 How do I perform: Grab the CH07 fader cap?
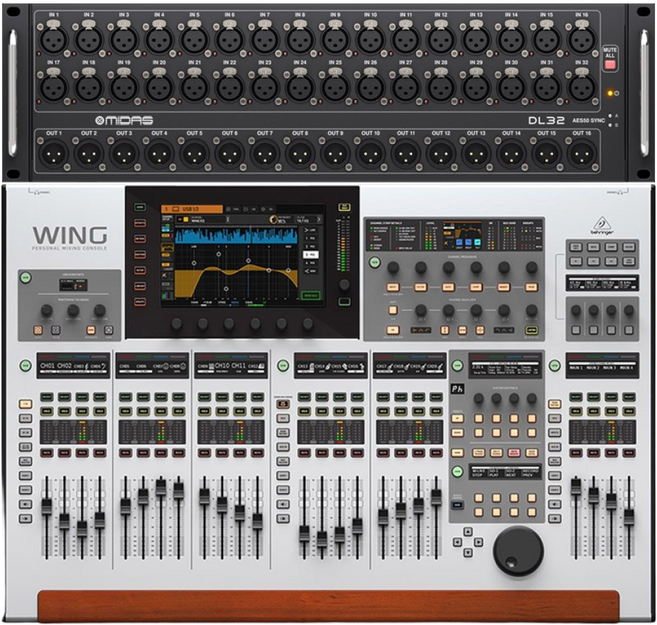(161, 488)
